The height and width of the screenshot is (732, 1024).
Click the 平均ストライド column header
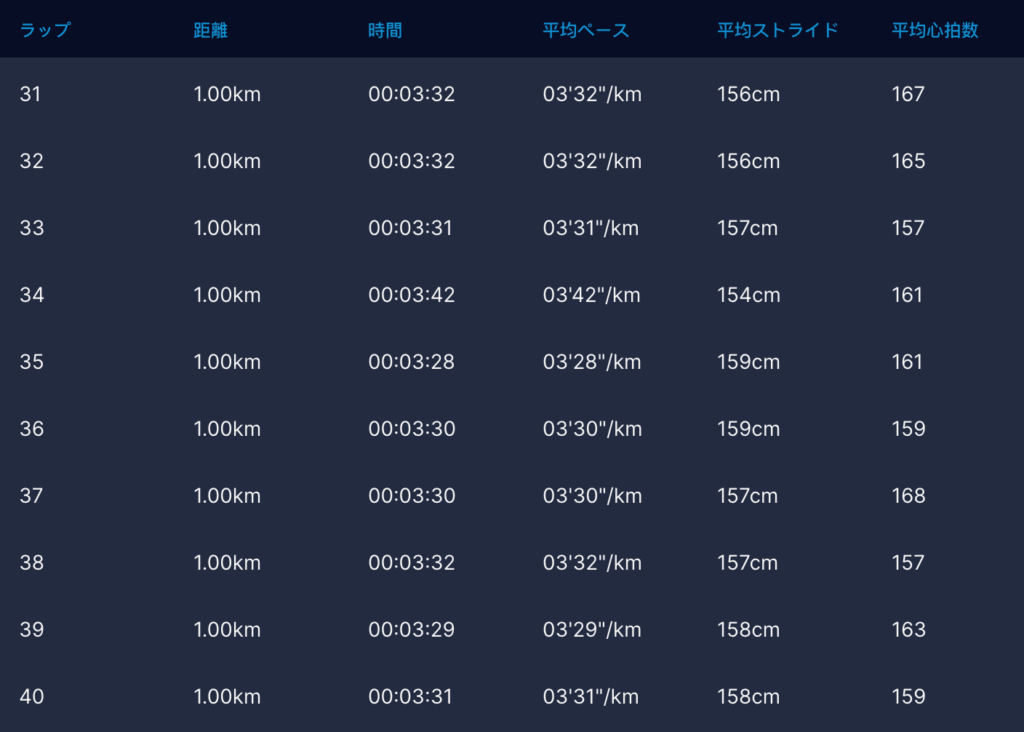pyautogui.click(x=777, y=30)
